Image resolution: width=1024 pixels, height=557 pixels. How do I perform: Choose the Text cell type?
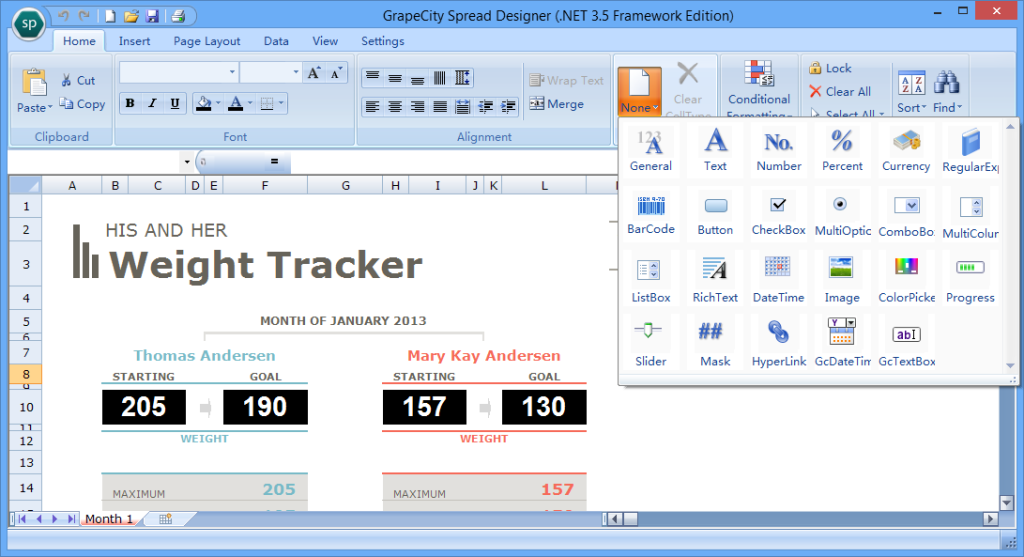715,150
